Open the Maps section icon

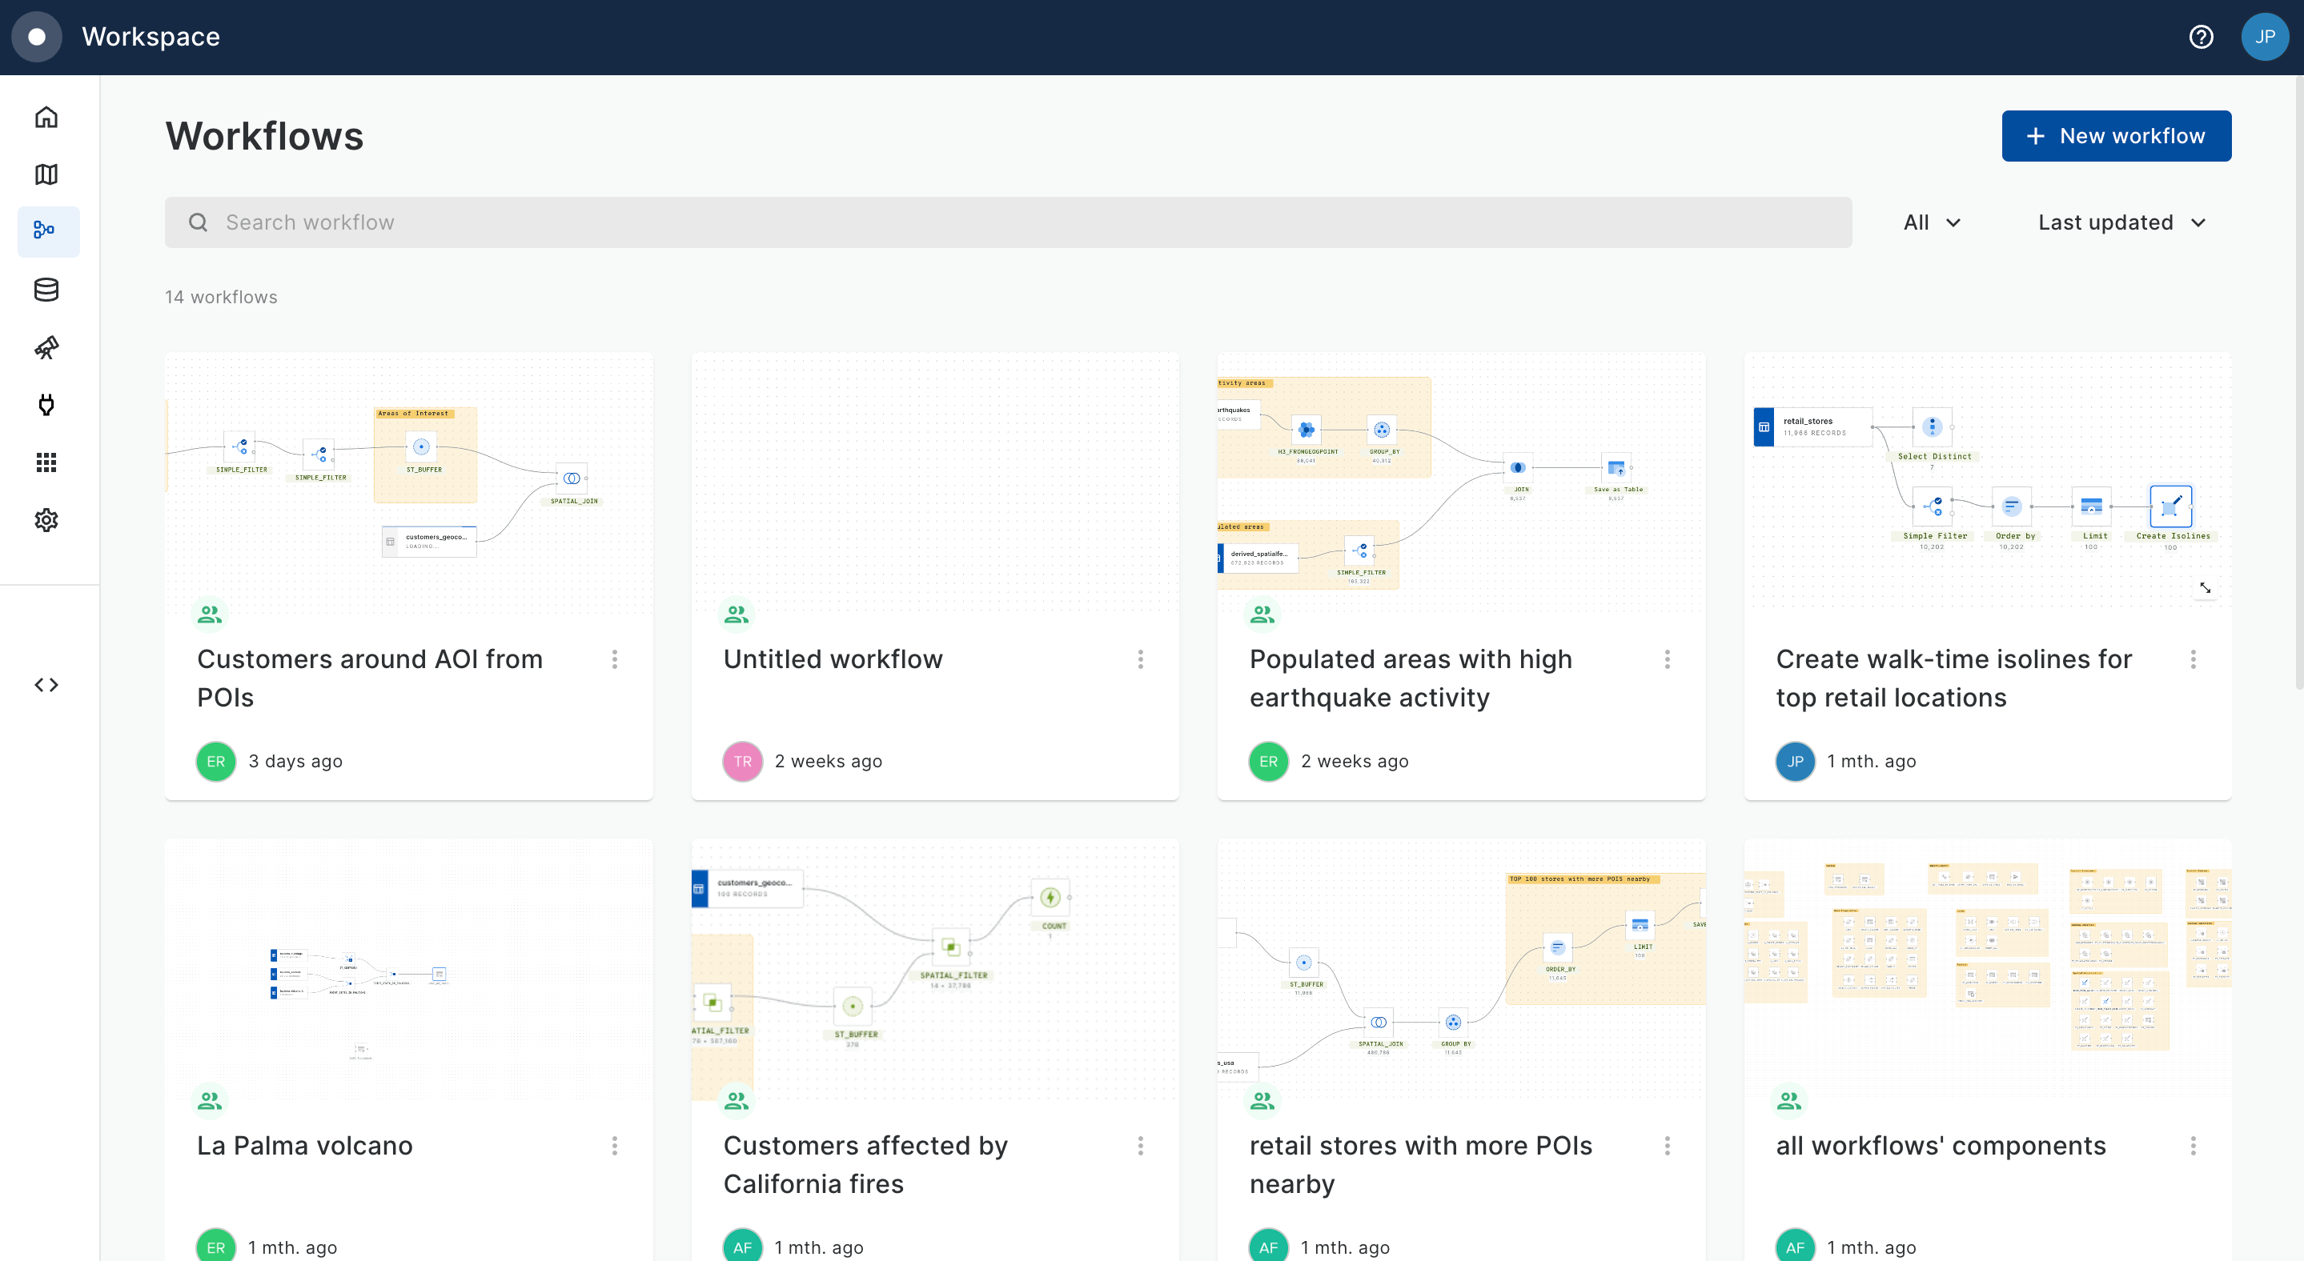click(46, 174)
